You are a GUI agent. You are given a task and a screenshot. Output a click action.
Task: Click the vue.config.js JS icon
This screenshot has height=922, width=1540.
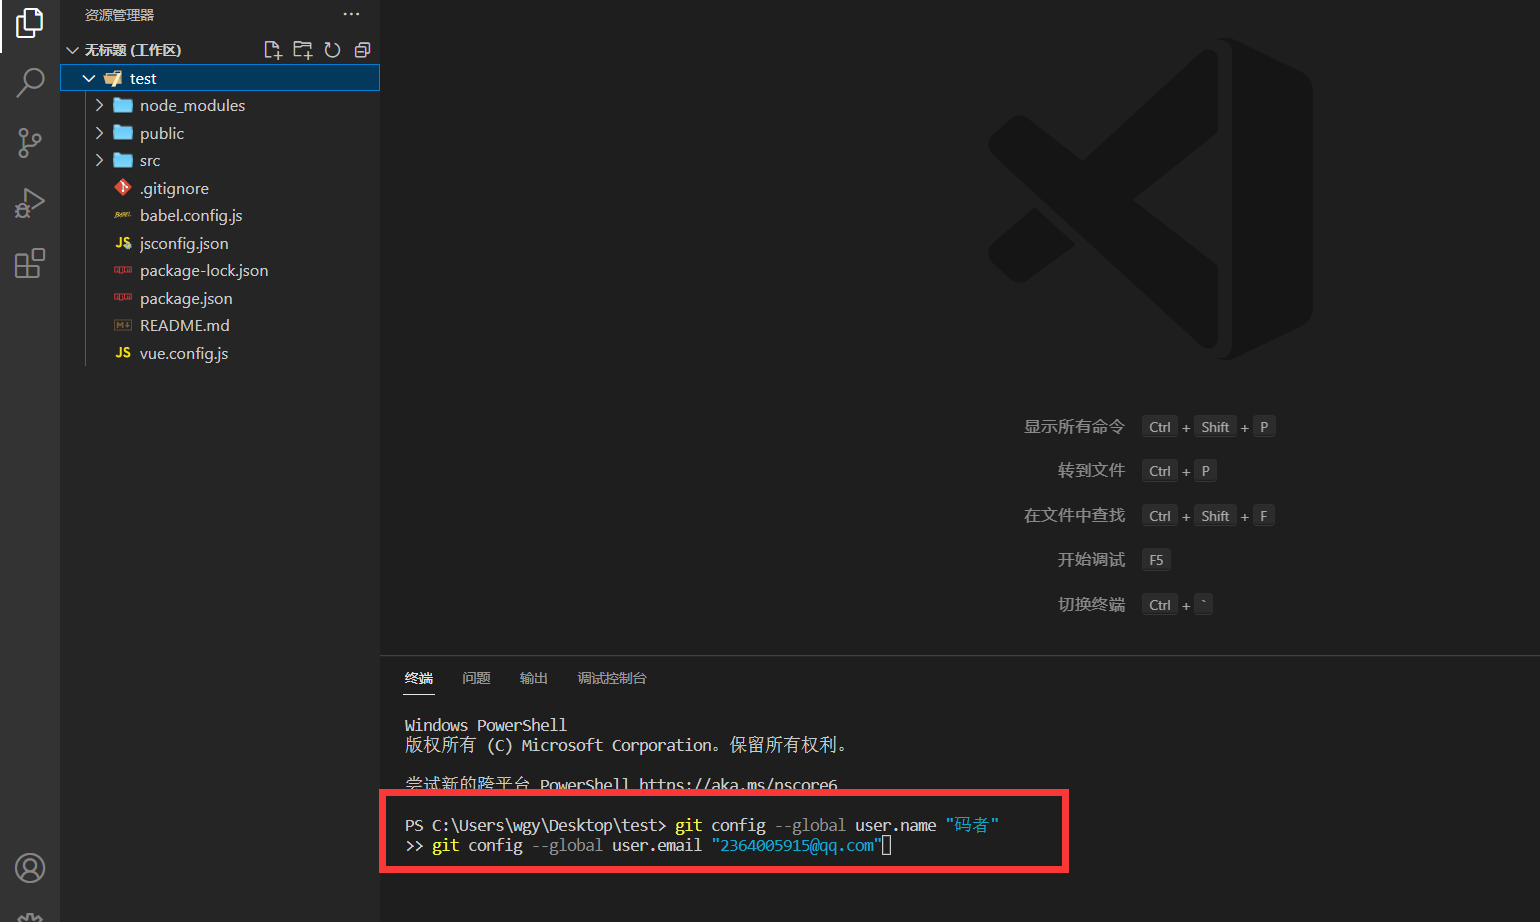pyautogui.click(x=123, y=353)
